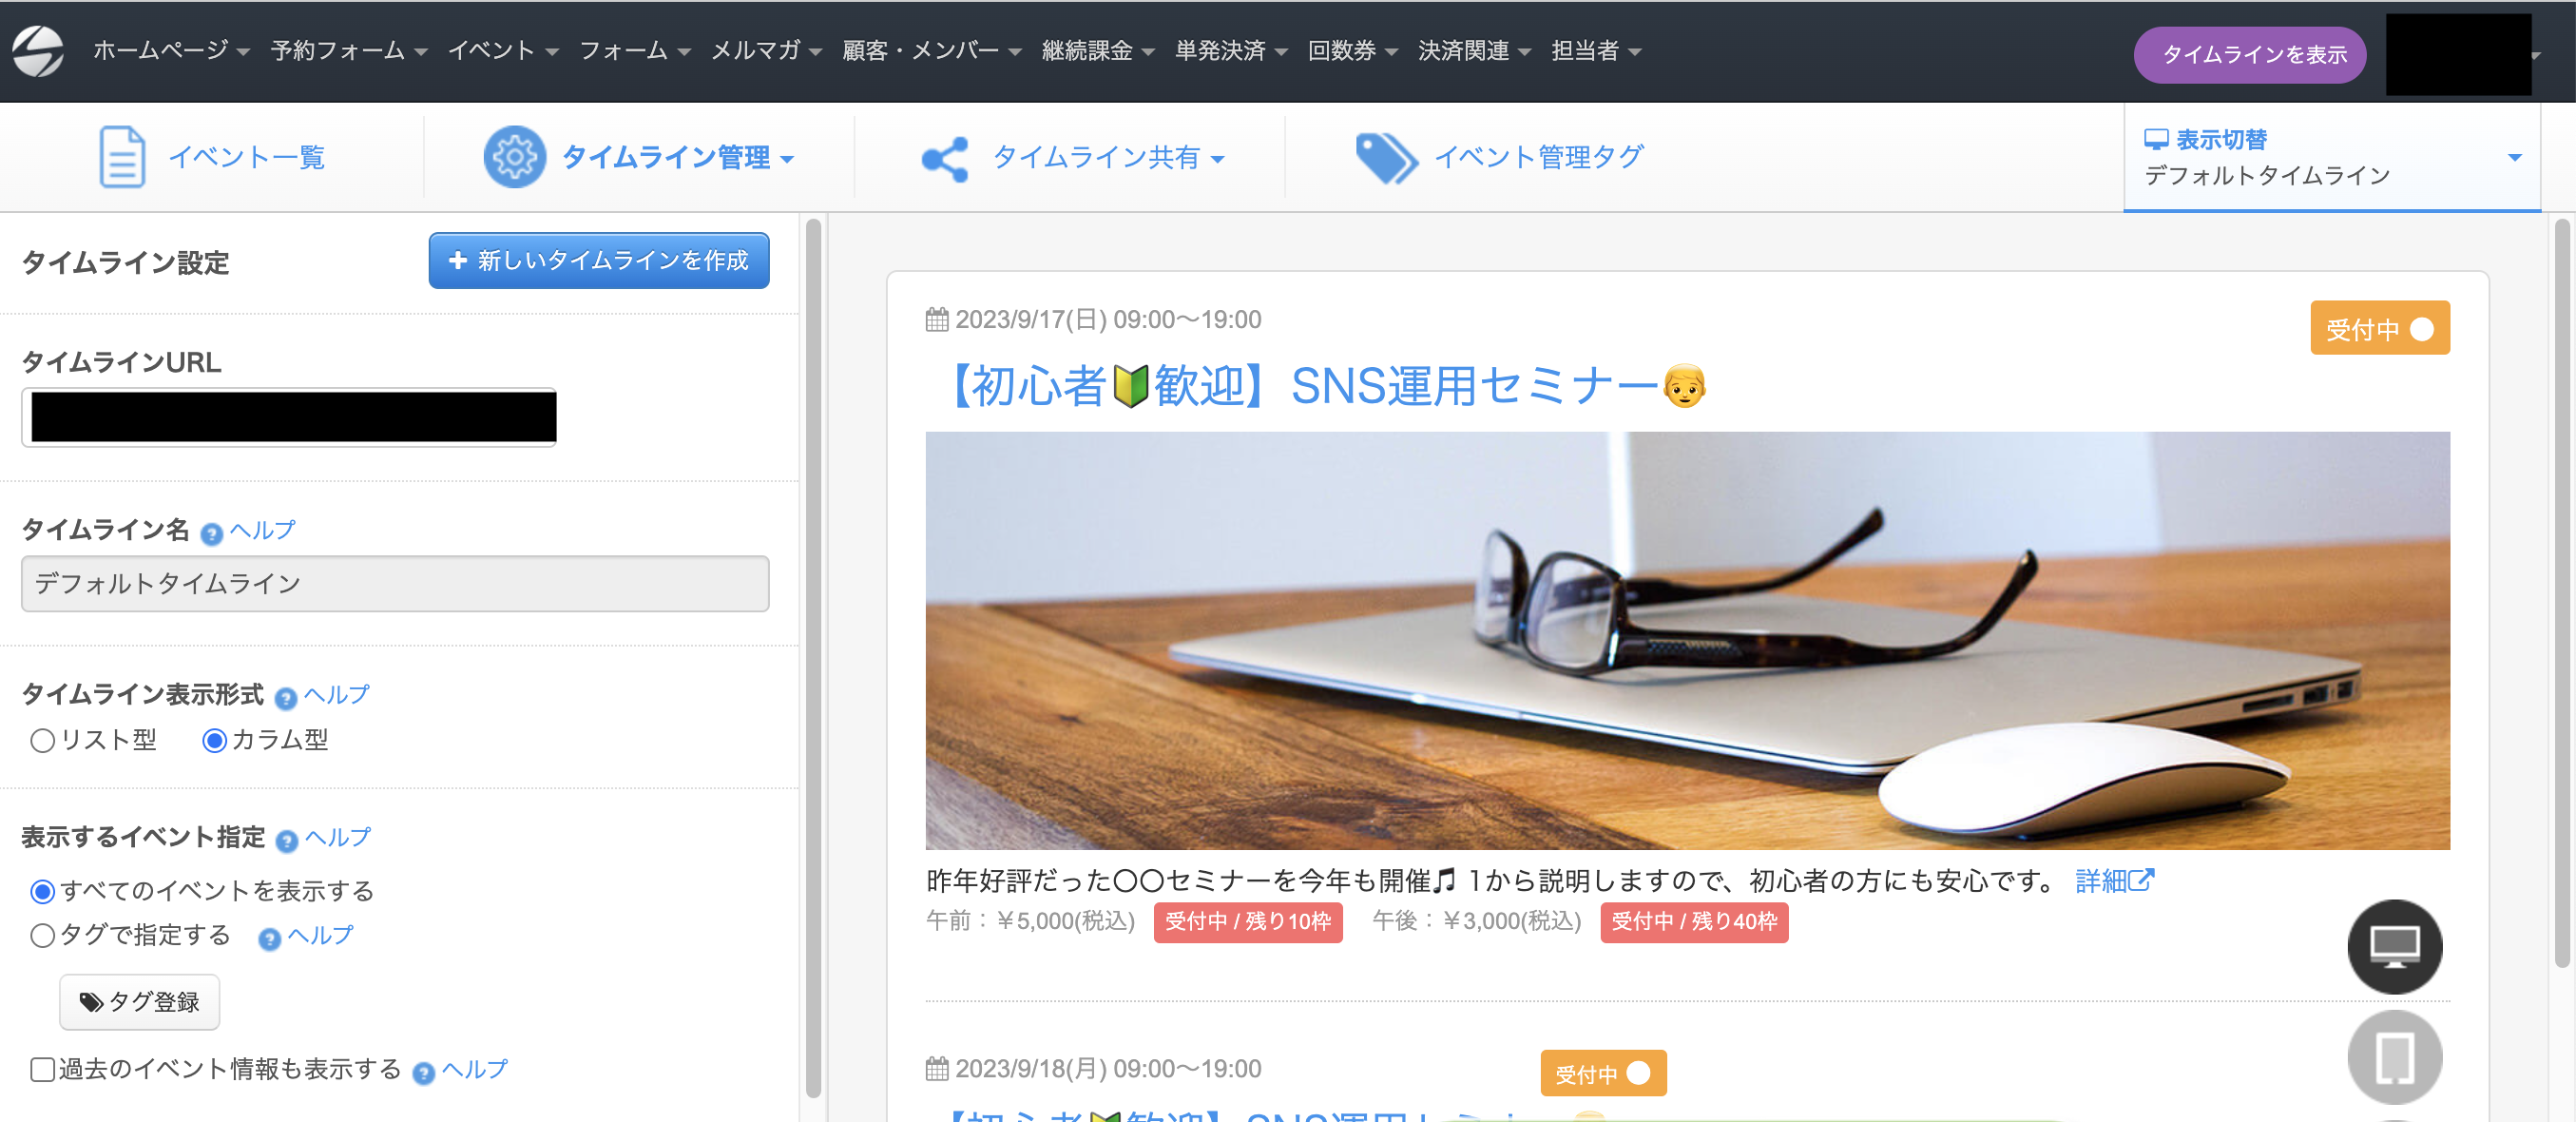Open the タイムライン共有 dropdown arrow
Screen dimensions: 2576x1122
pos(1218,160)
